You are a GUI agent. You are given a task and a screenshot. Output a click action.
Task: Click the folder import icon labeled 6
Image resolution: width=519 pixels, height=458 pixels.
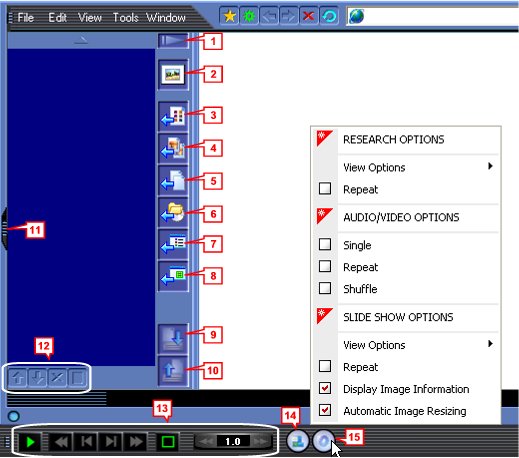click(173, 213)
